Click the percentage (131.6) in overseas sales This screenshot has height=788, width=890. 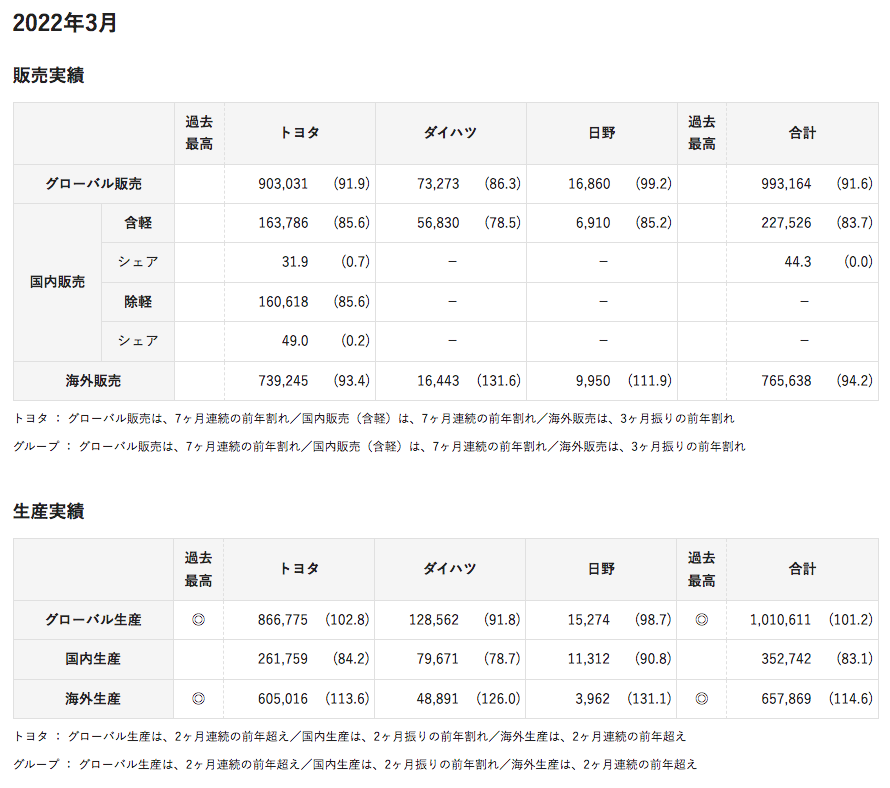498,381
